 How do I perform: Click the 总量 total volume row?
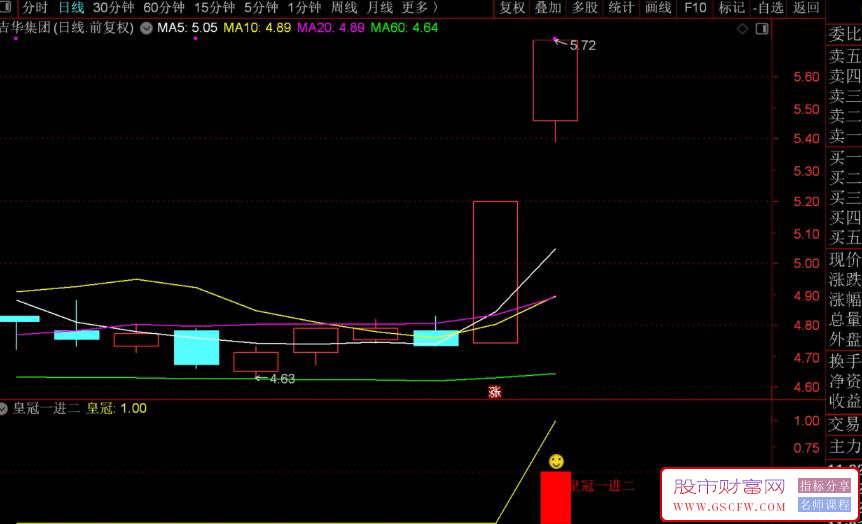(844, 319)
